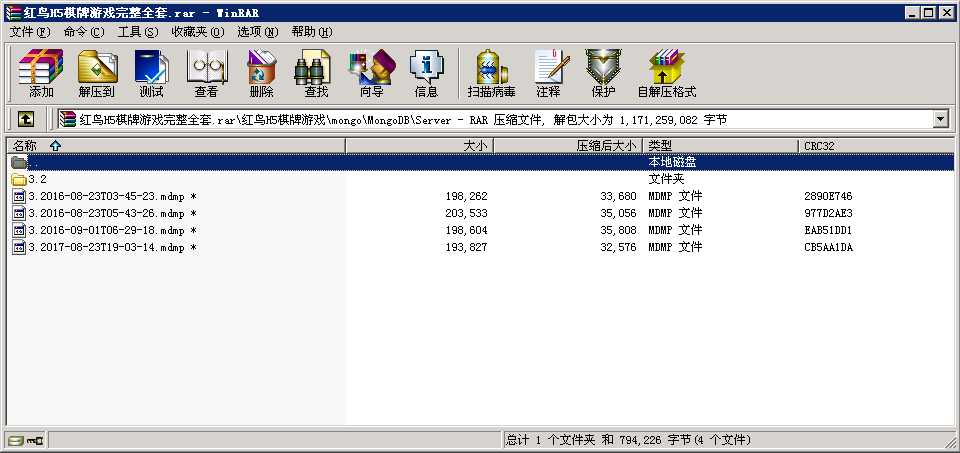
Task: Open the 注释 (Comment) tool
Action: [x=548, y=73]
